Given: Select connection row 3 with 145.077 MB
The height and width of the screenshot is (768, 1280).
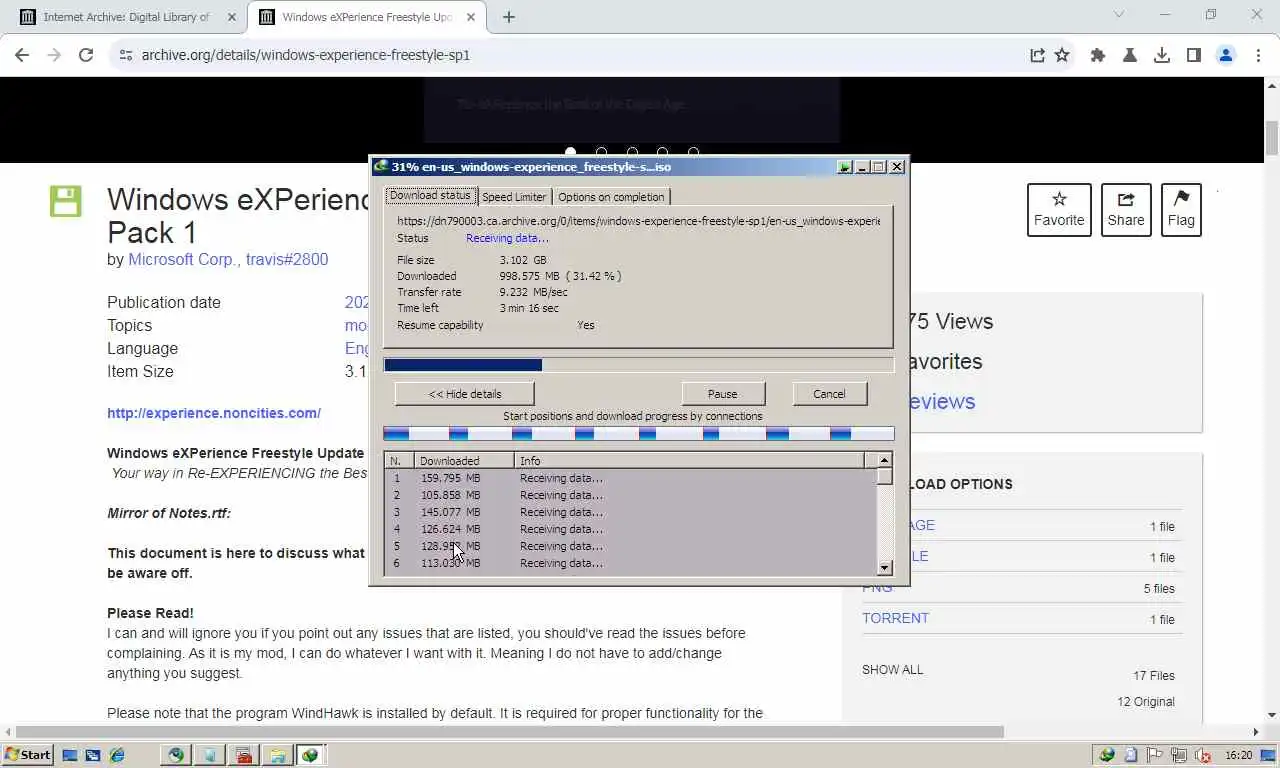Looking at the screenshot, I should coord(631,512).
